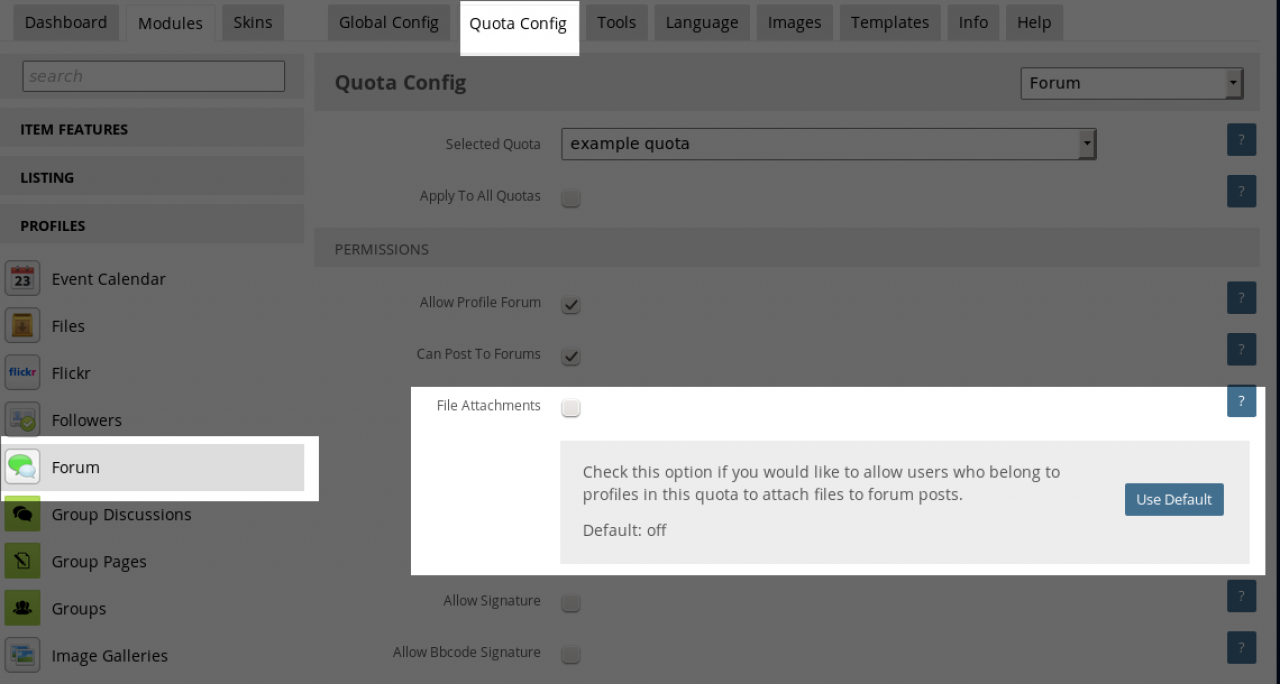Screen dimensions: 1280x684
Task: Click the Forum speech bubble icon
Action: [x=23, y=467]
